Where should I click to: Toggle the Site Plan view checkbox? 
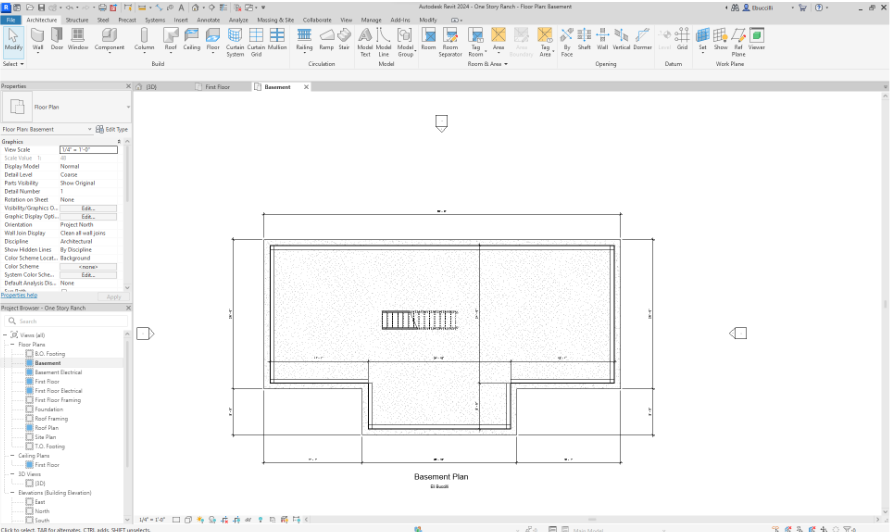click(x=30, y=437)
